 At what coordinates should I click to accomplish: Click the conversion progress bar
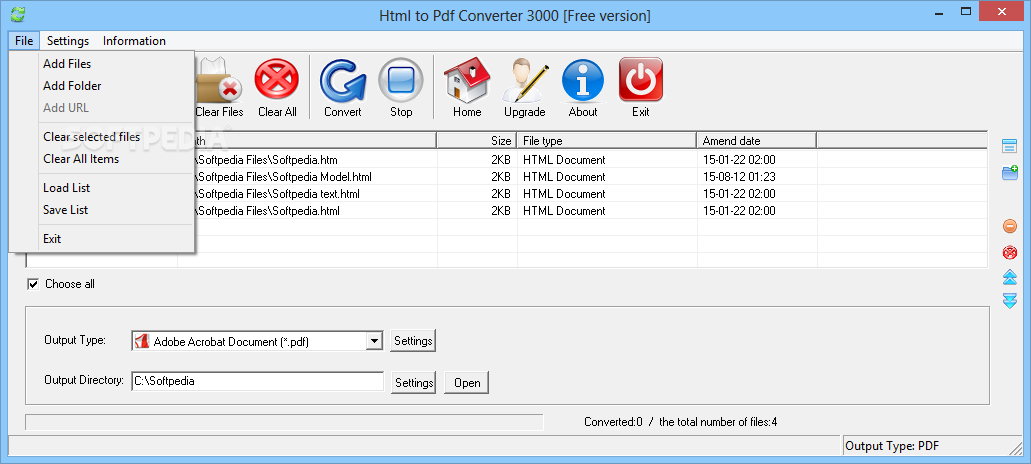[284, 422]
